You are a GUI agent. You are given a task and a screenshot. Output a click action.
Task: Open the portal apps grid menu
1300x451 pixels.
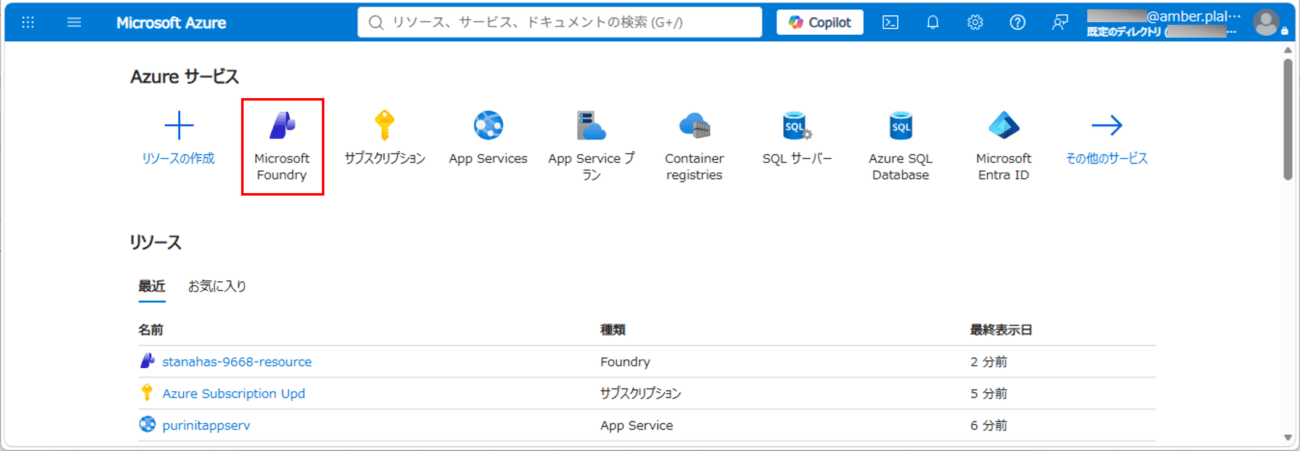click(28, 22)
